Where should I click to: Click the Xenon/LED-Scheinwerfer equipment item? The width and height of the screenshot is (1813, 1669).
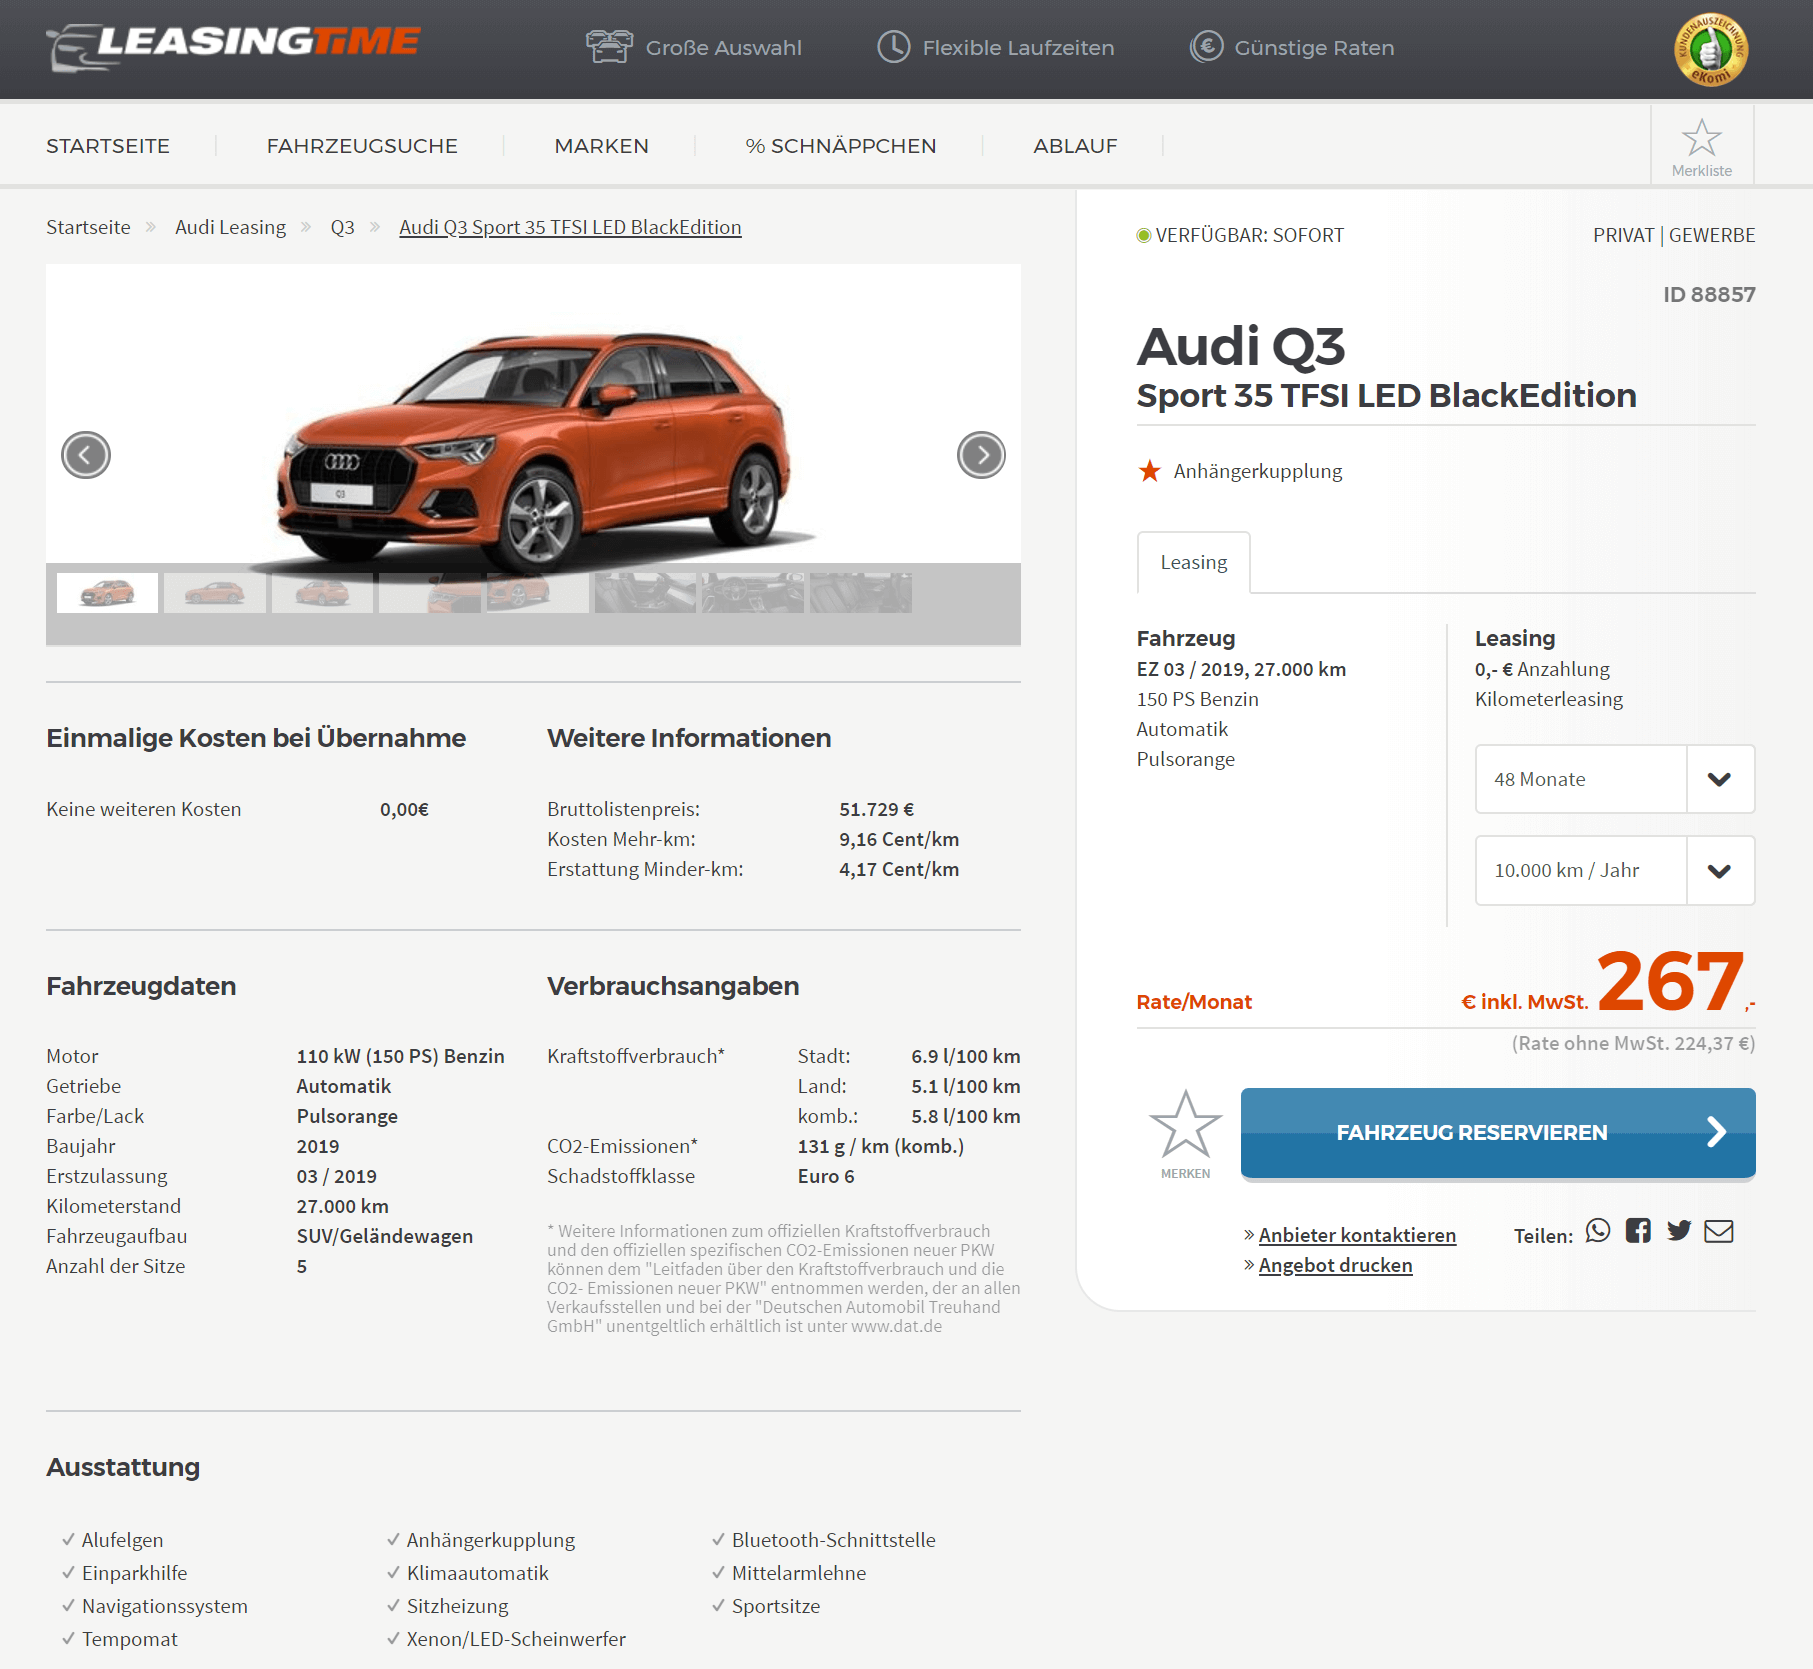(x=516, y=1639)
